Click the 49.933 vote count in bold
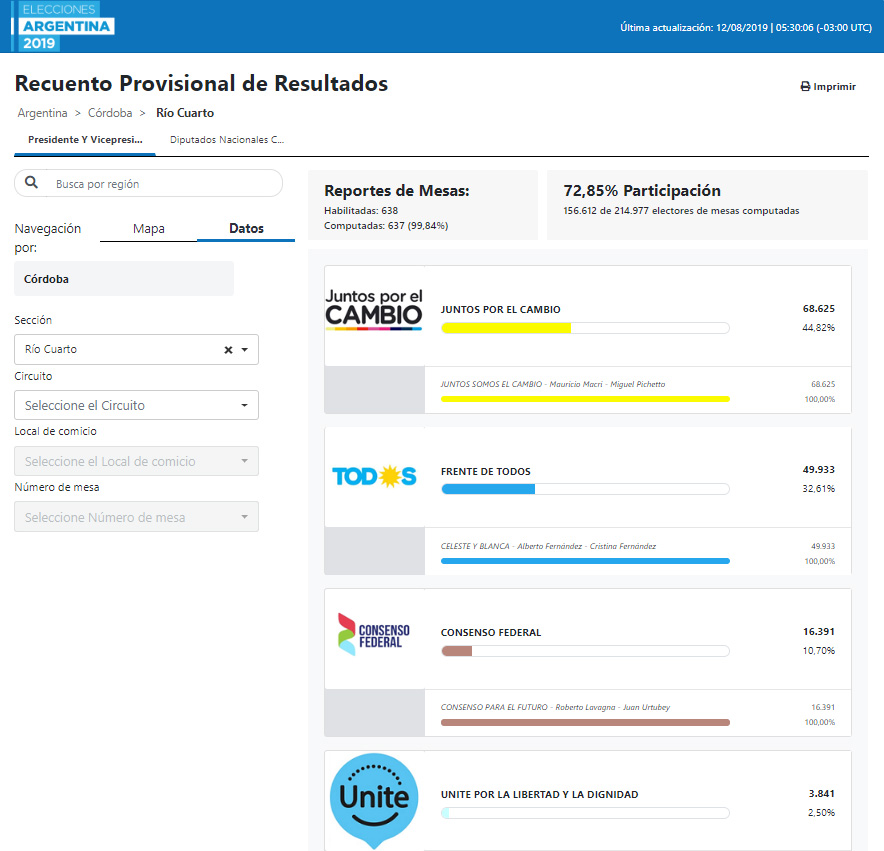 tap(819, 470)
